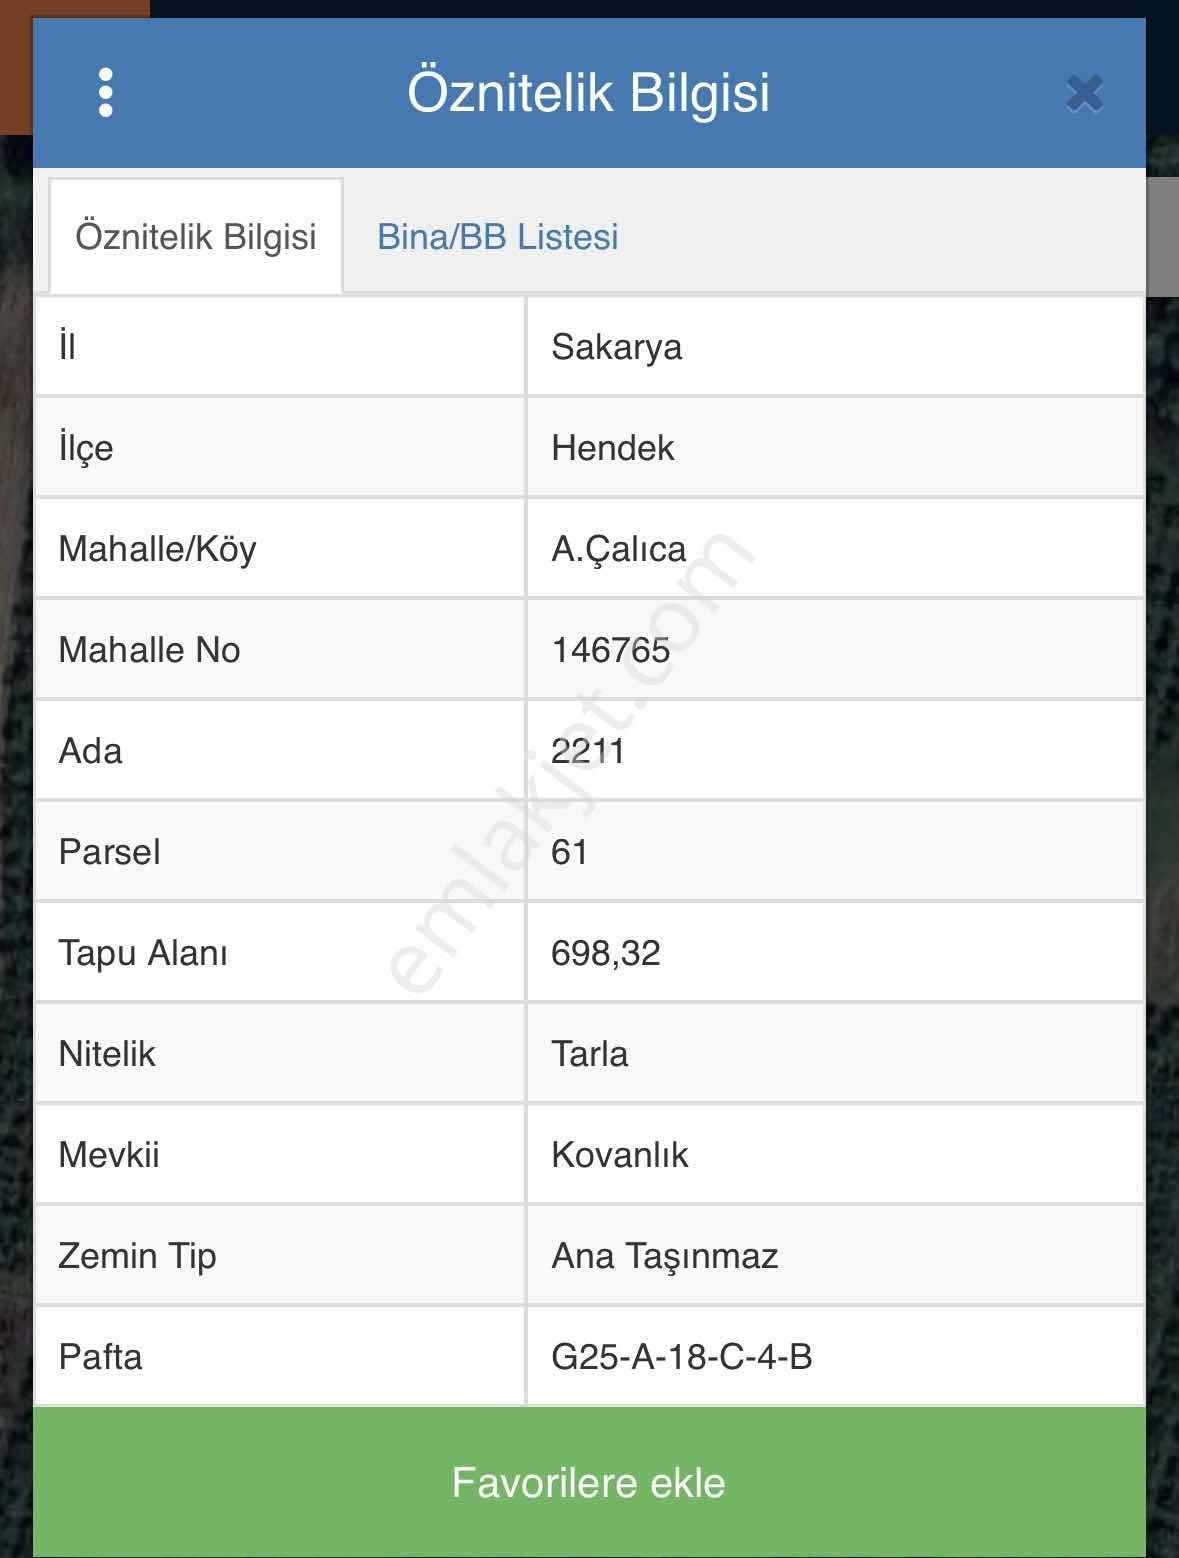Switch to the Bina/BB Listesi tab

497,237
